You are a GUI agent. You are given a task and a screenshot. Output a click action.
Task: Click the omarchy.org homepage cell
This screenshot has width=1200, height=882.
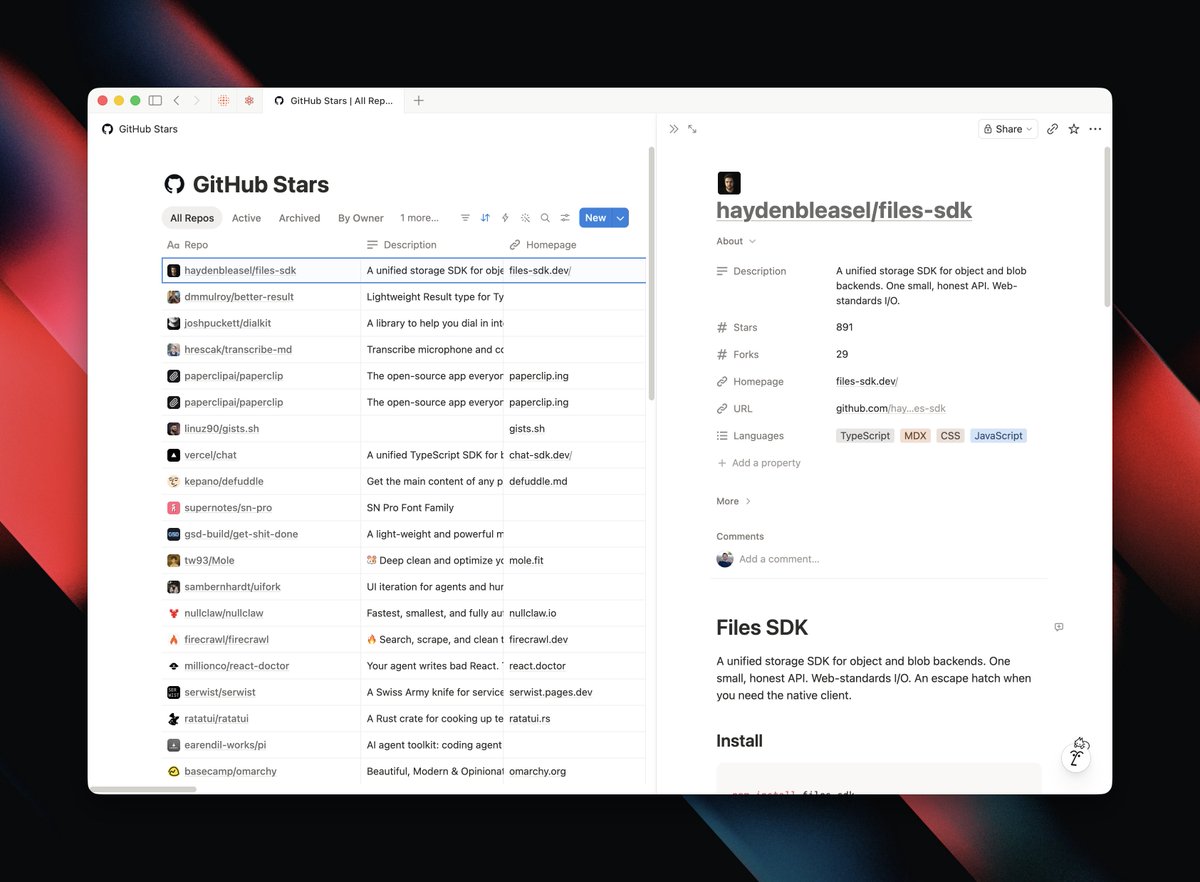(x=575, y=772)
